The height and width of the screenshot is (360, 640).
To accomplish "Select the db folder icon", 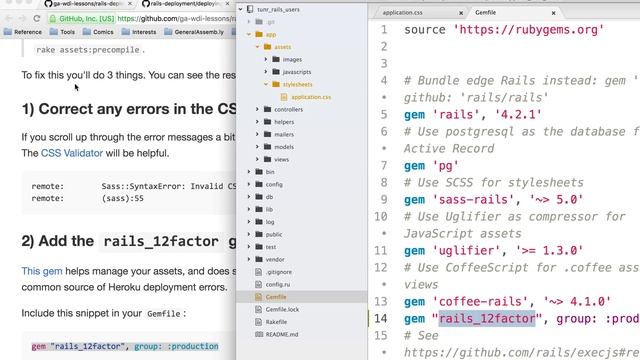I will (x=259, y=197).
